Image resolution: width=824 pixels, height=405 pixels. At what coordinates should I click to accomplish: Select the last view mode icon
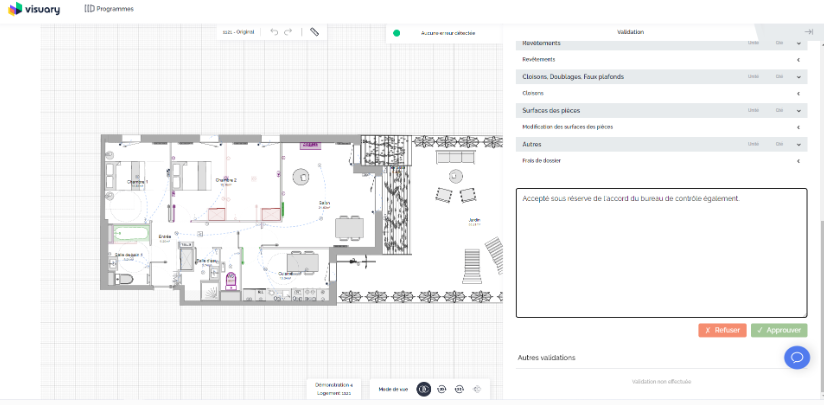477,388
